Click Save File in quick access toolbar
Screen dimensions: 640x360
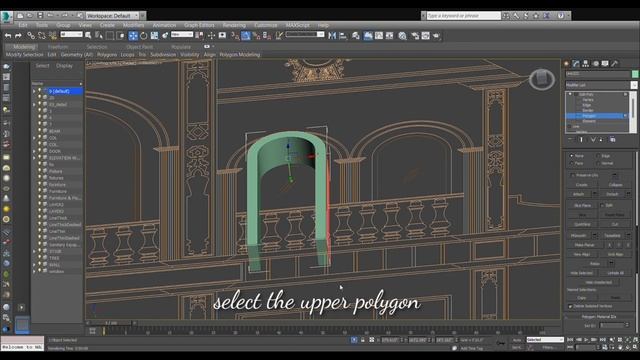click(x=40, y=16)
